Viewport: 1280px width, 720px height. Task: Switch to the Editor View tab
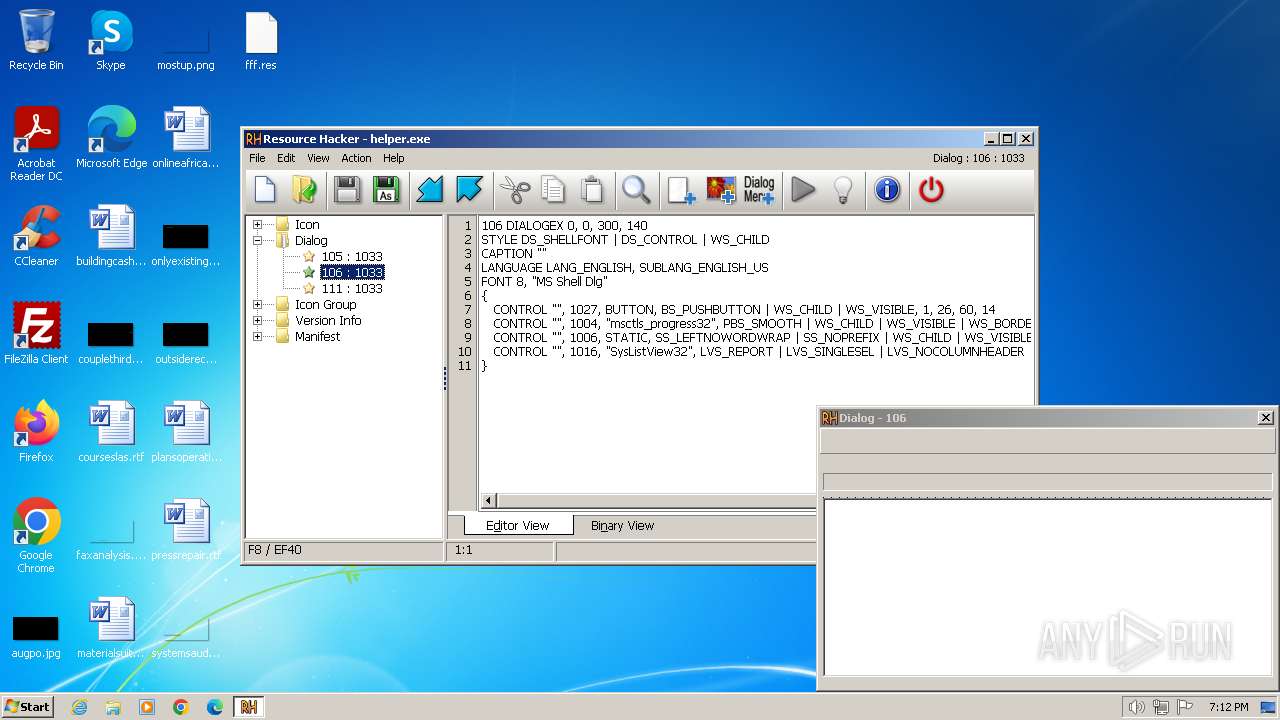(517, 526)
